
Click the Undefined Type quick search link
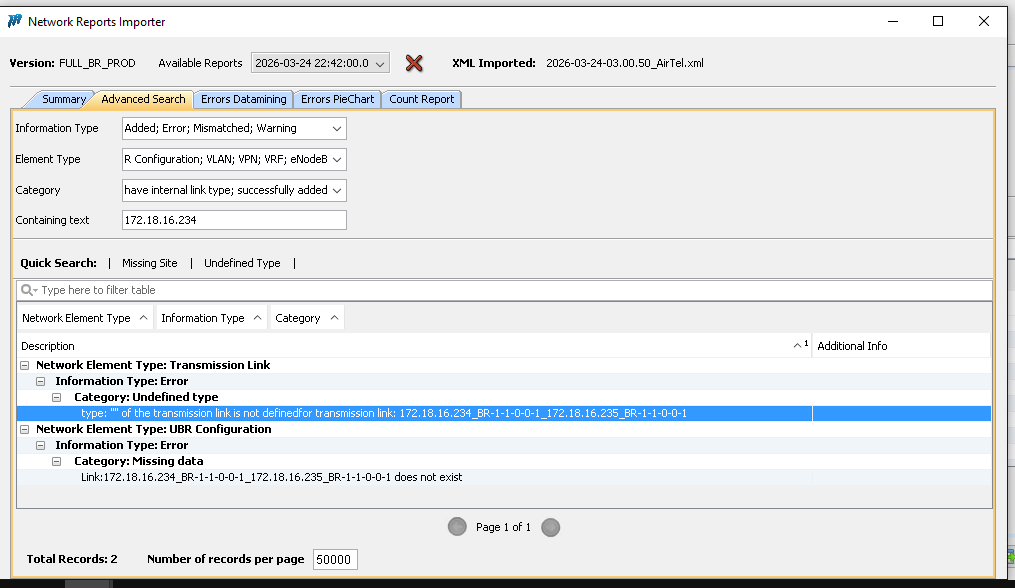click(242, 263)
